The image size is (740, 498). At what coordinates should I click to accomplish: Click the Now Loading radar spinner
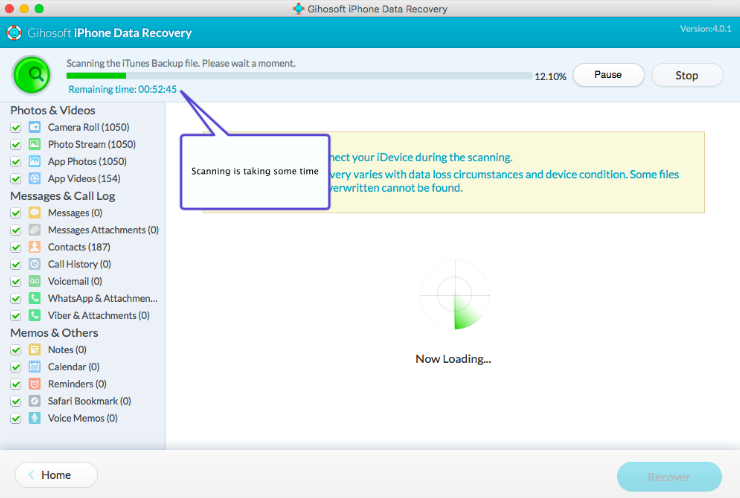pyautogui.click(x=454, y=294)
